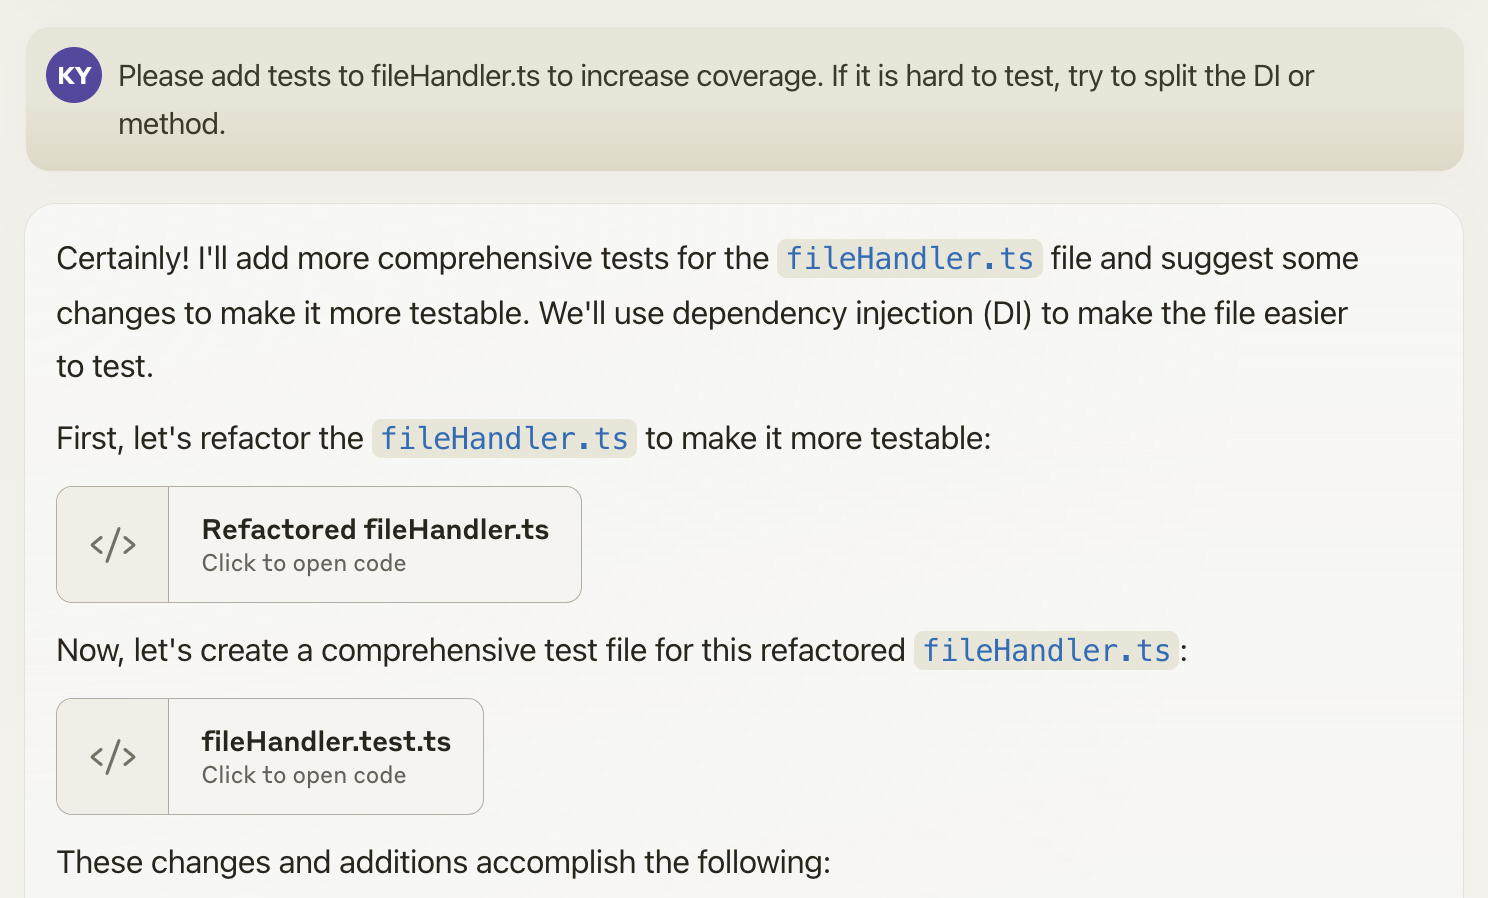
Task: Select the fileHandler.ts inline code chip in first paragraph
Action: pyautogui.click(x=909, y=258)
